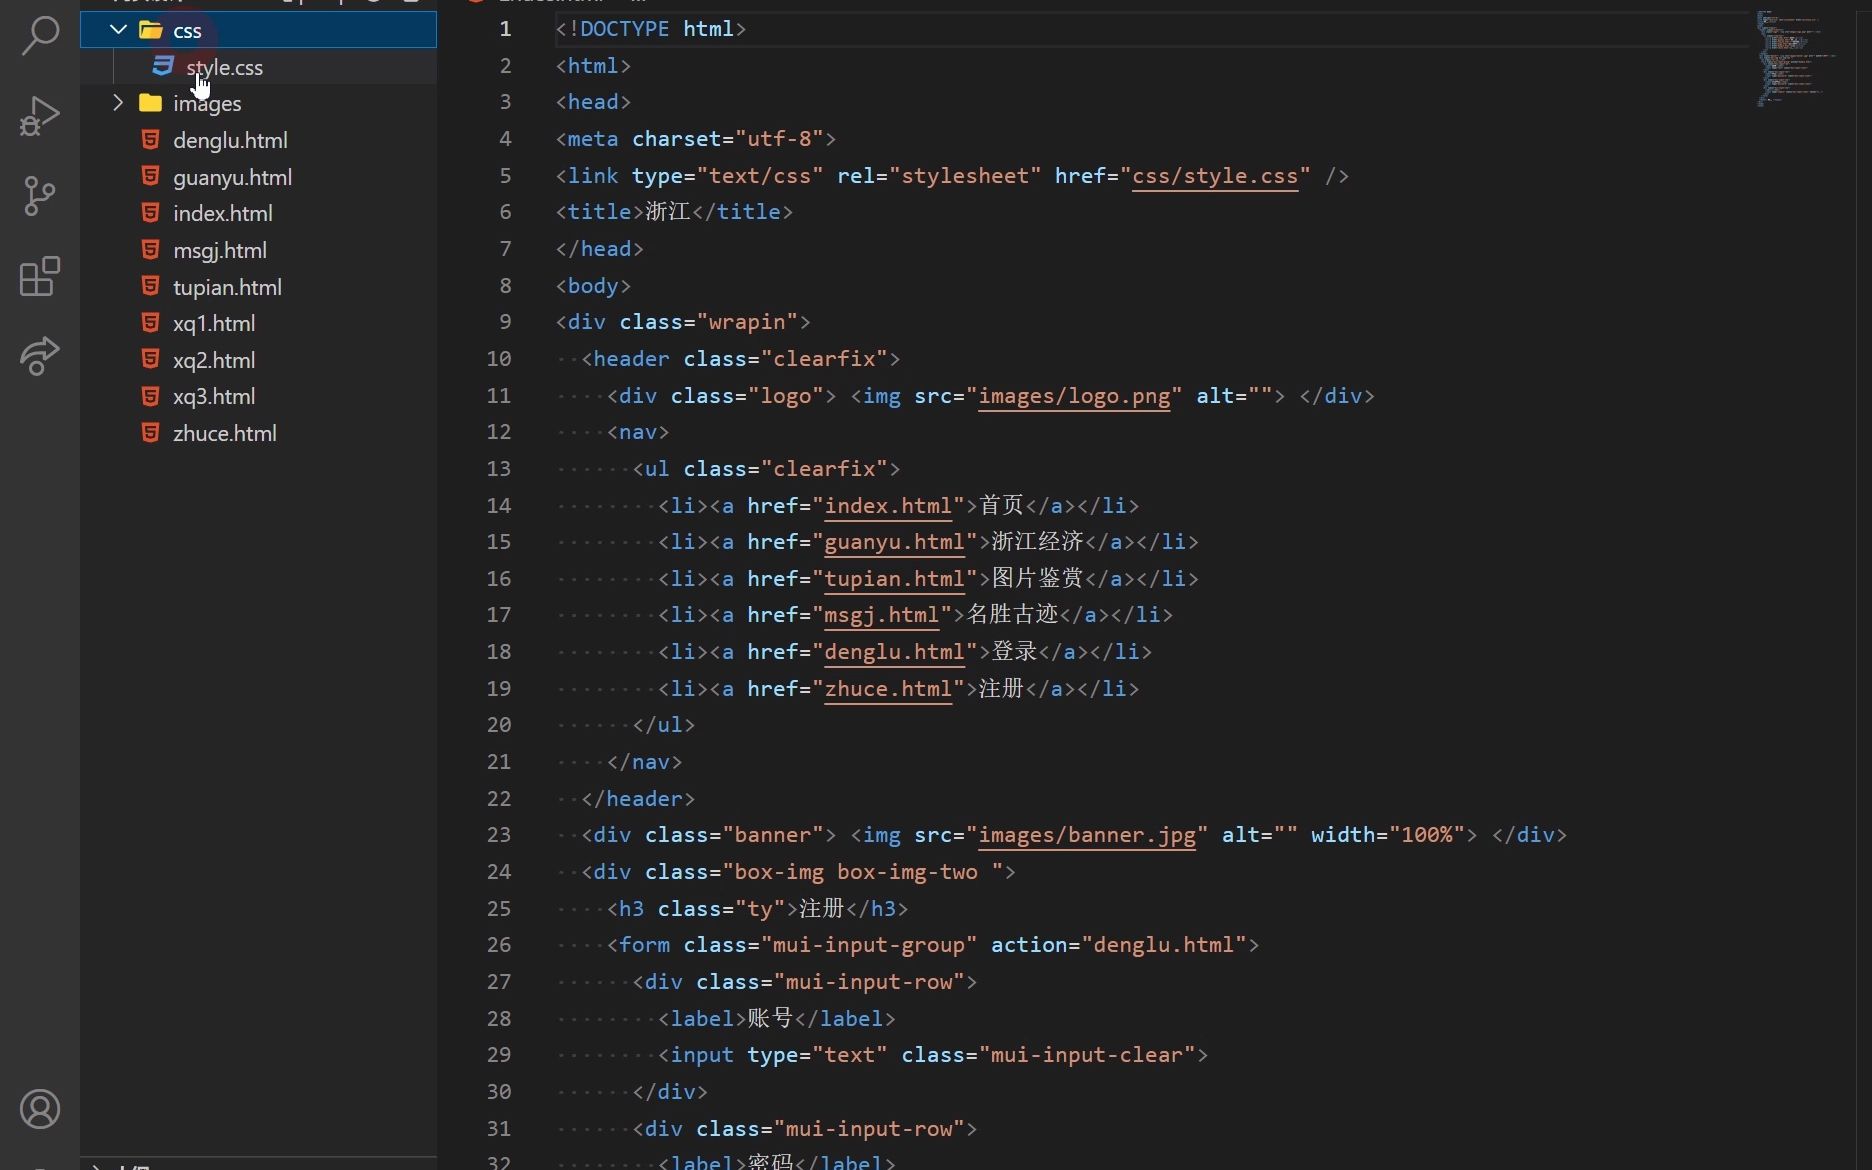Screen dimensions: 1872x1170
Task: Click the input type text line 29
Action: click(x=933, y=1055)
